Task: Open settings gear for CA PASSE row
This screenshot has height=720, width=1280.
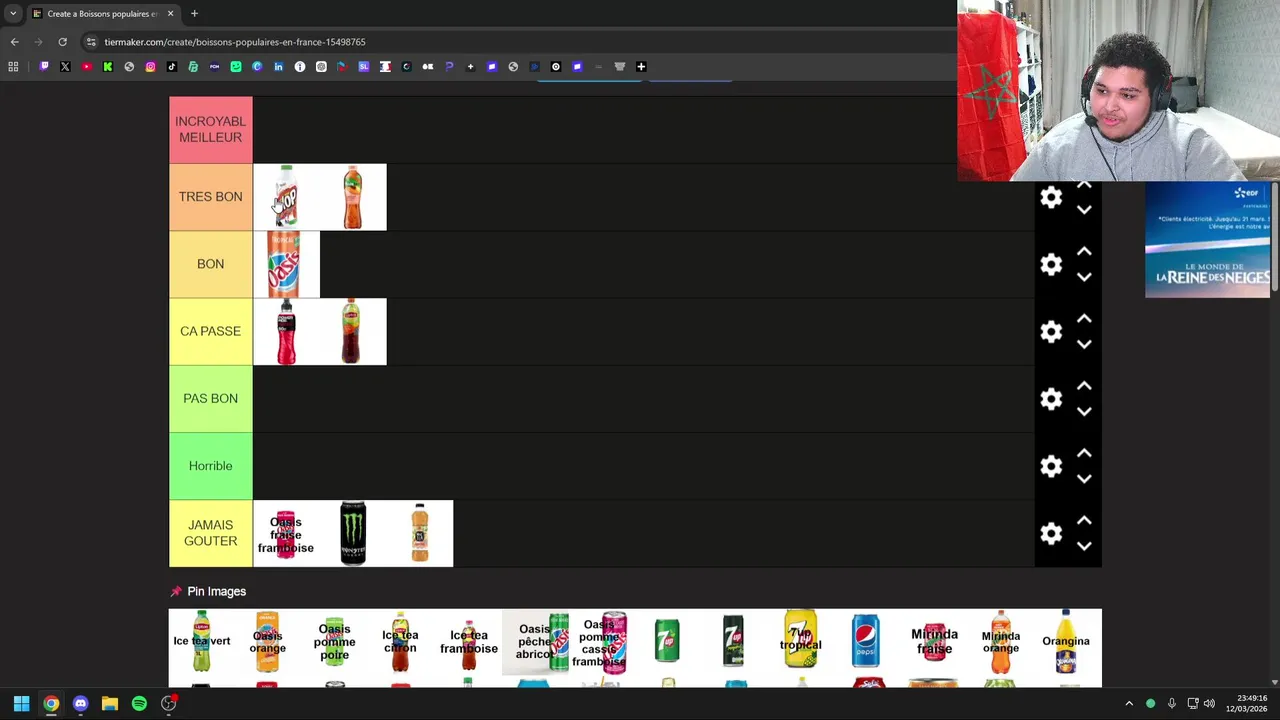Action: [1051, 331]
